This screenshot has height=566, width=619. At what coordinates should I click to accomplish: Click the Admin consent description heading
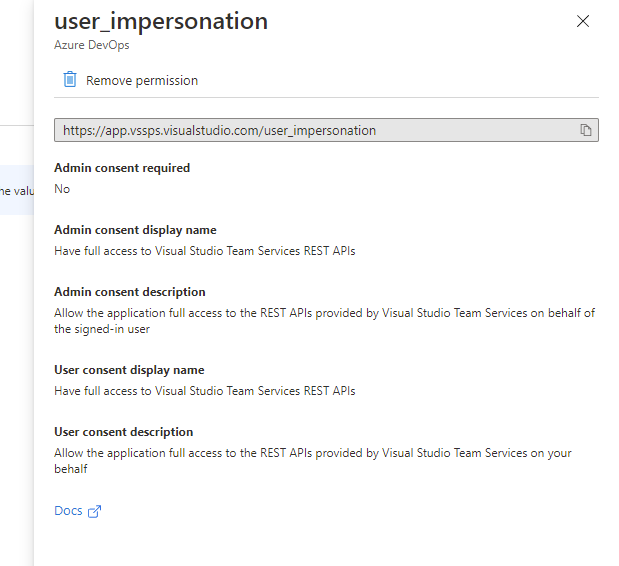(x=130, y=292)
